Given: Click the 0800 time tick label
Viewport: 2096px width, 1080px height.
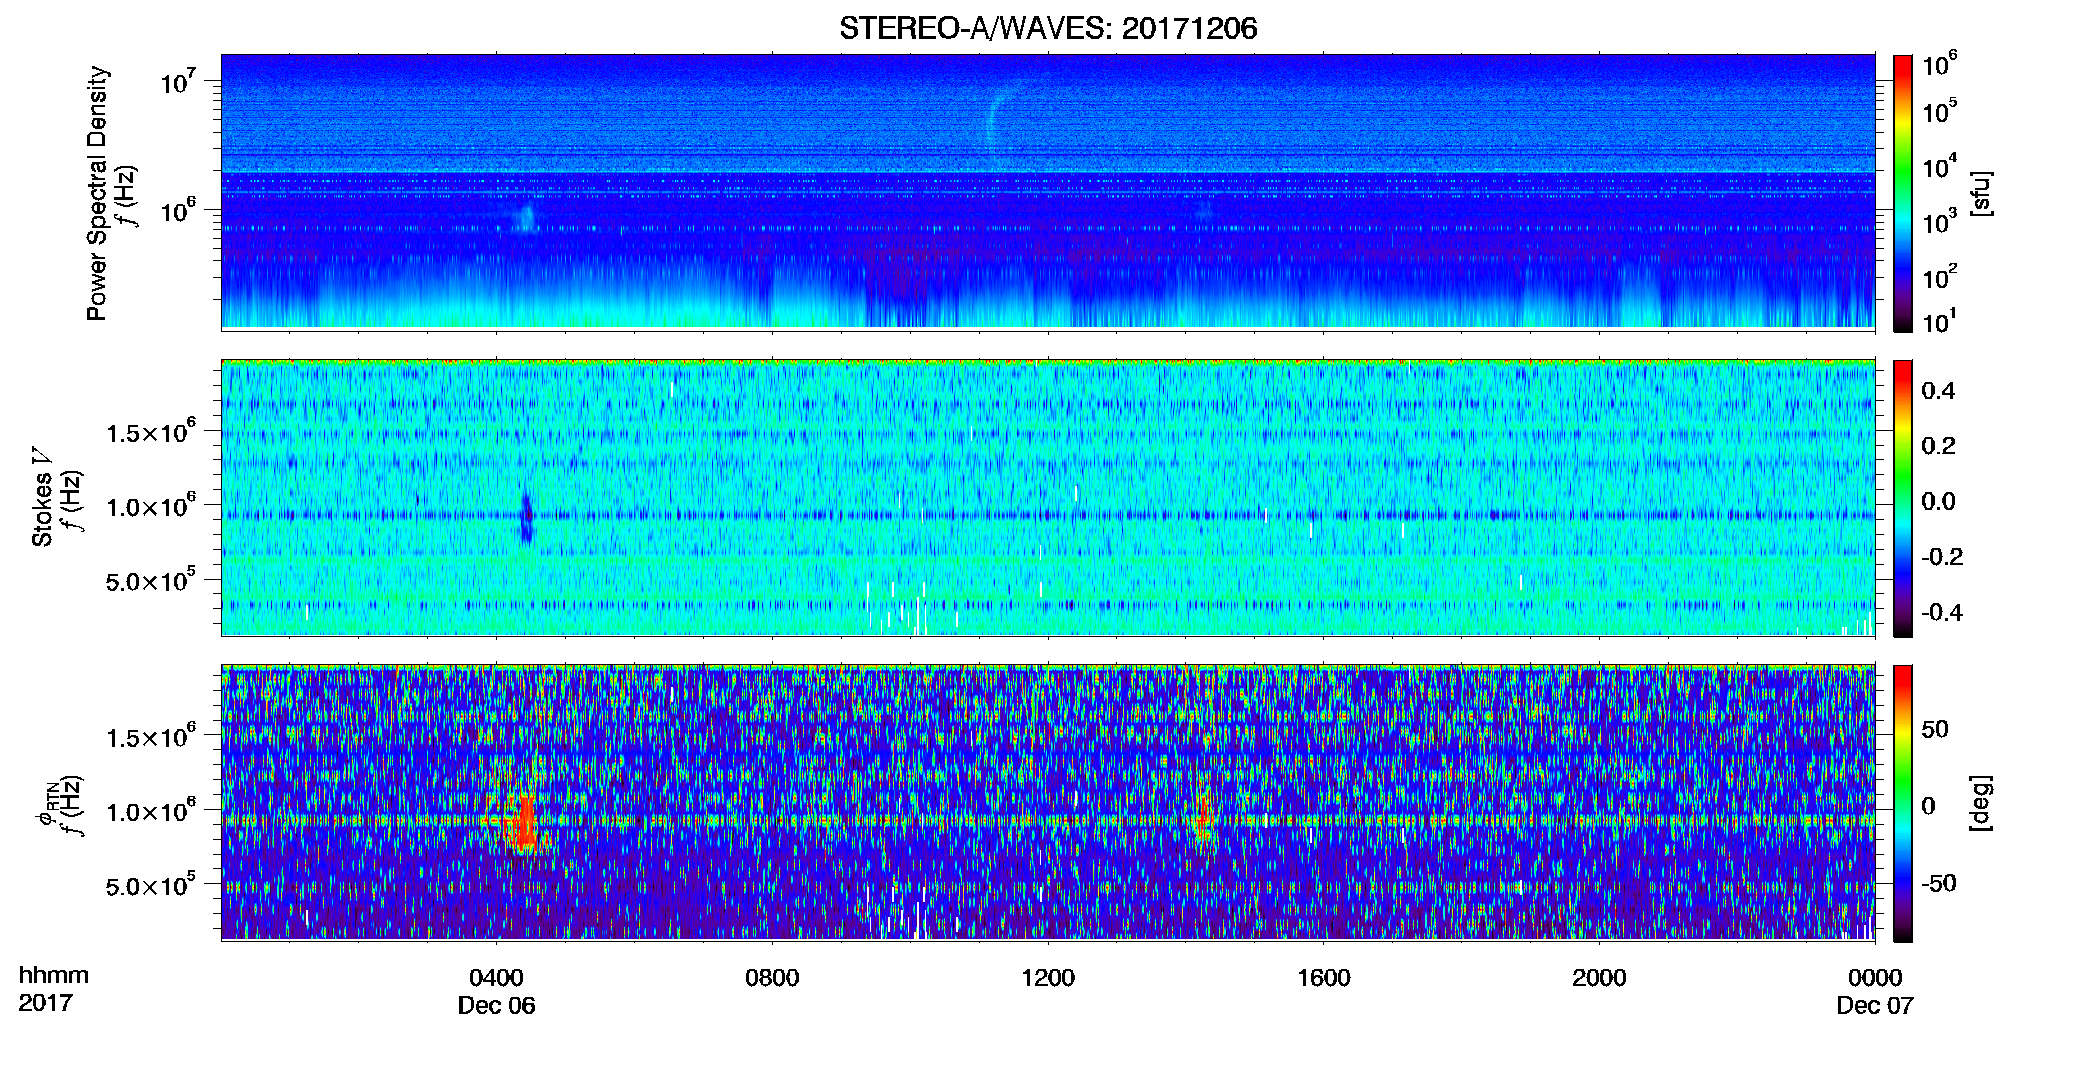Looking at the screenshot, I should point(772,978).
